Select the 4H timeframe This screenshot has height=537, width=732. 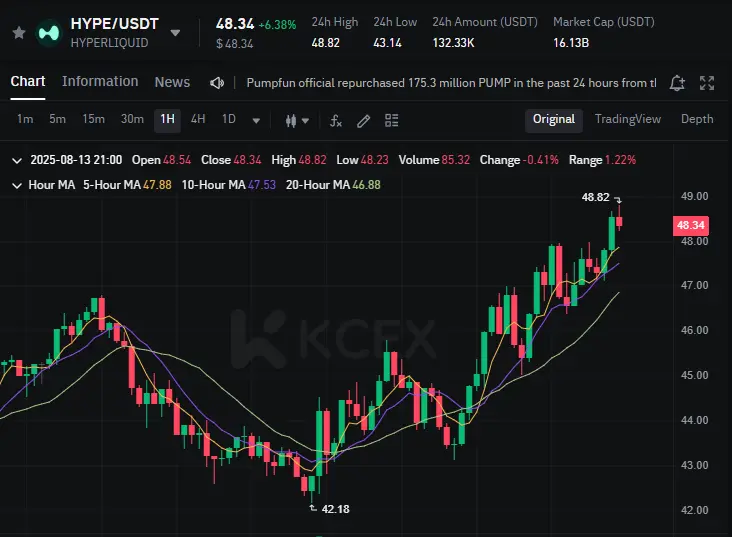198,120
